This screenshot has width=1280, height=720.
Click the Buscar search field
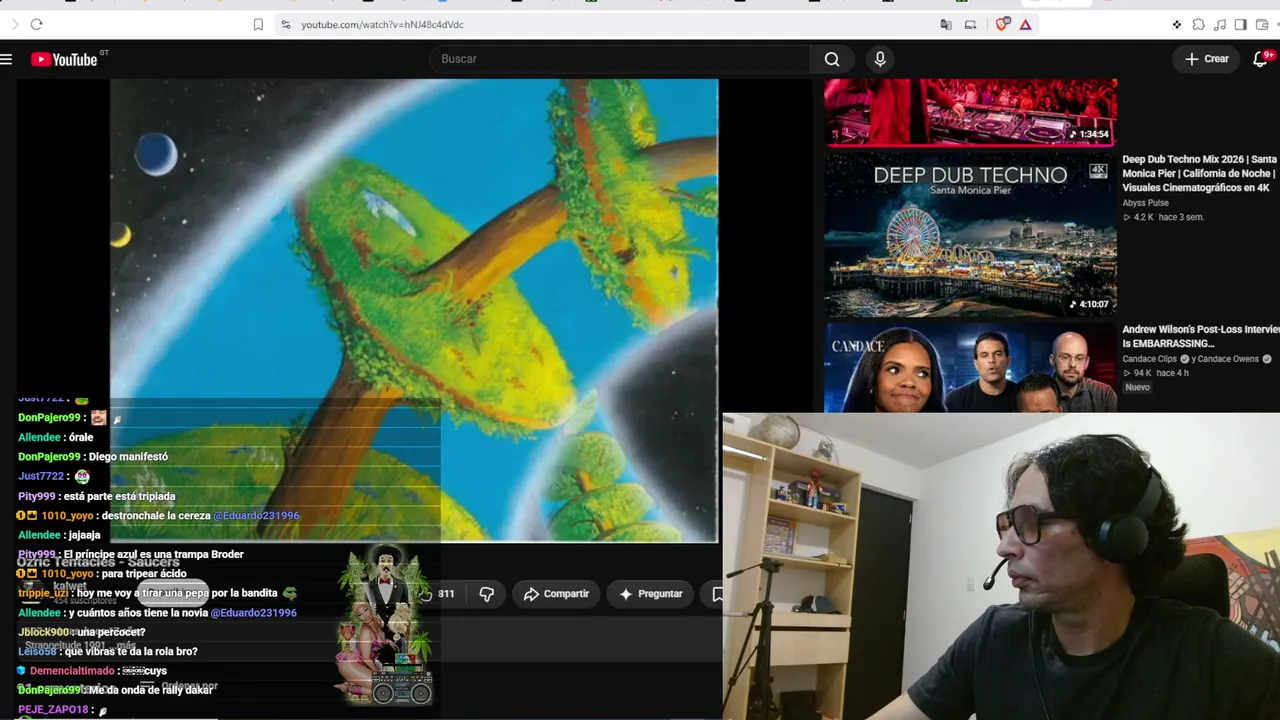(620, 59)
